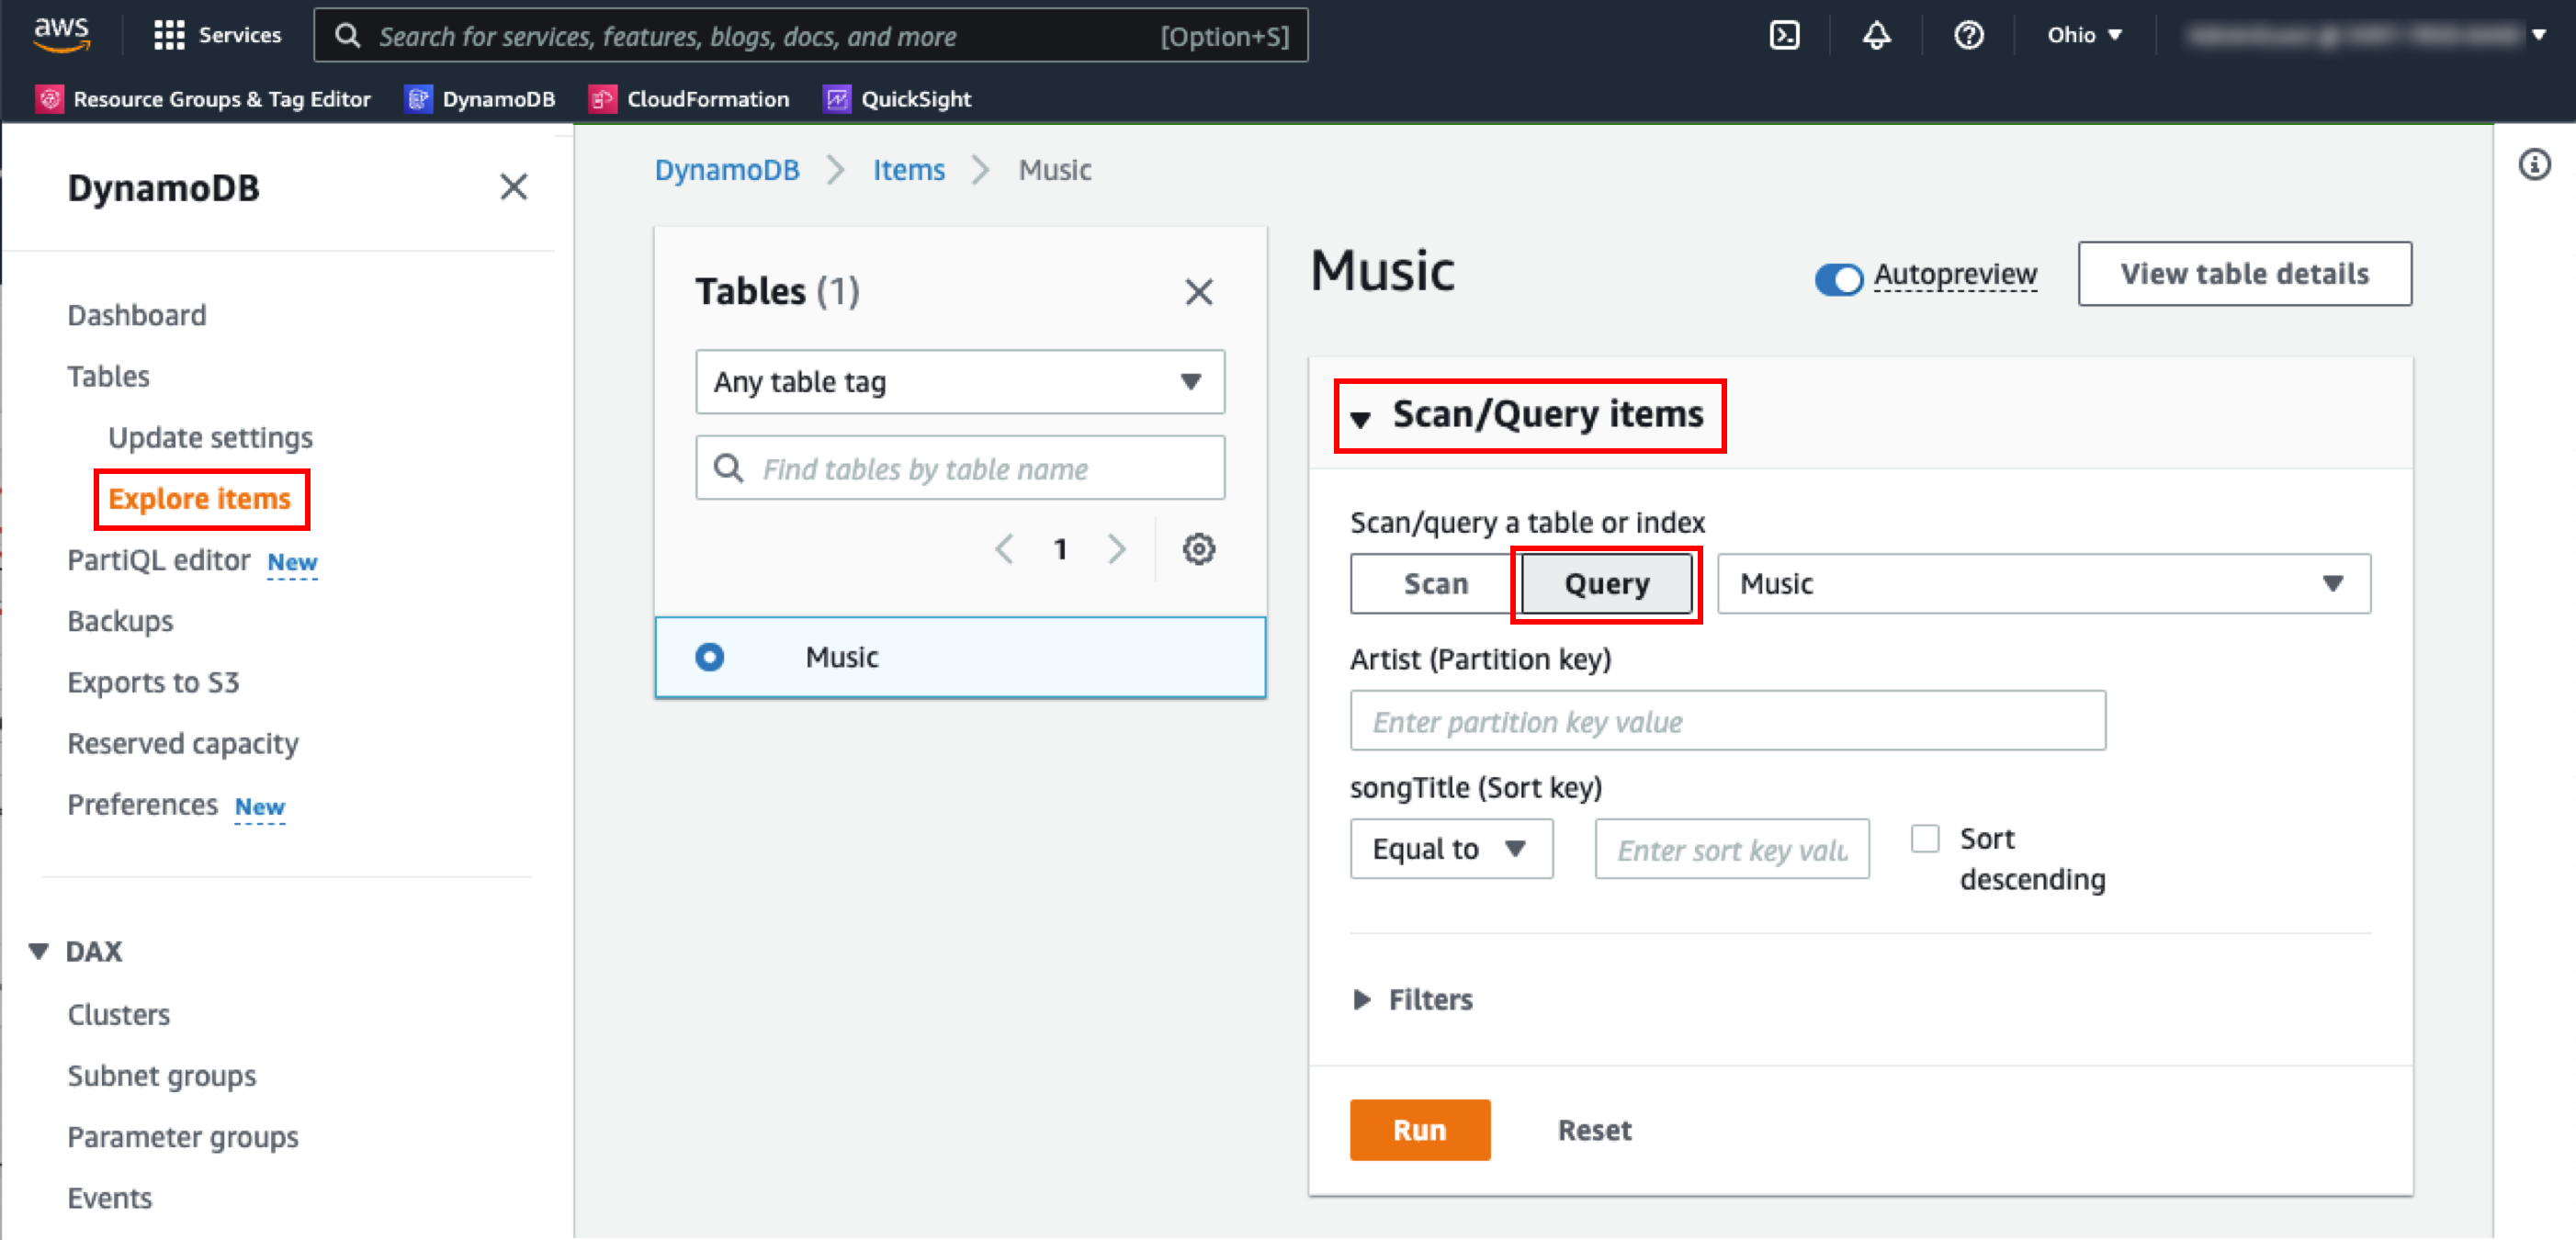Click View table details button
The image size is (2576, 1240).
(2244, 274)
